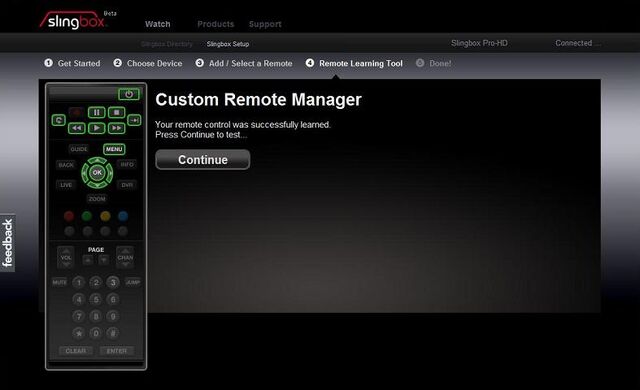Image resolution: width=640 pixels, height=390 pixels.
Task: Click the ENTER button on the remote
Action: (x=117, y=351)
